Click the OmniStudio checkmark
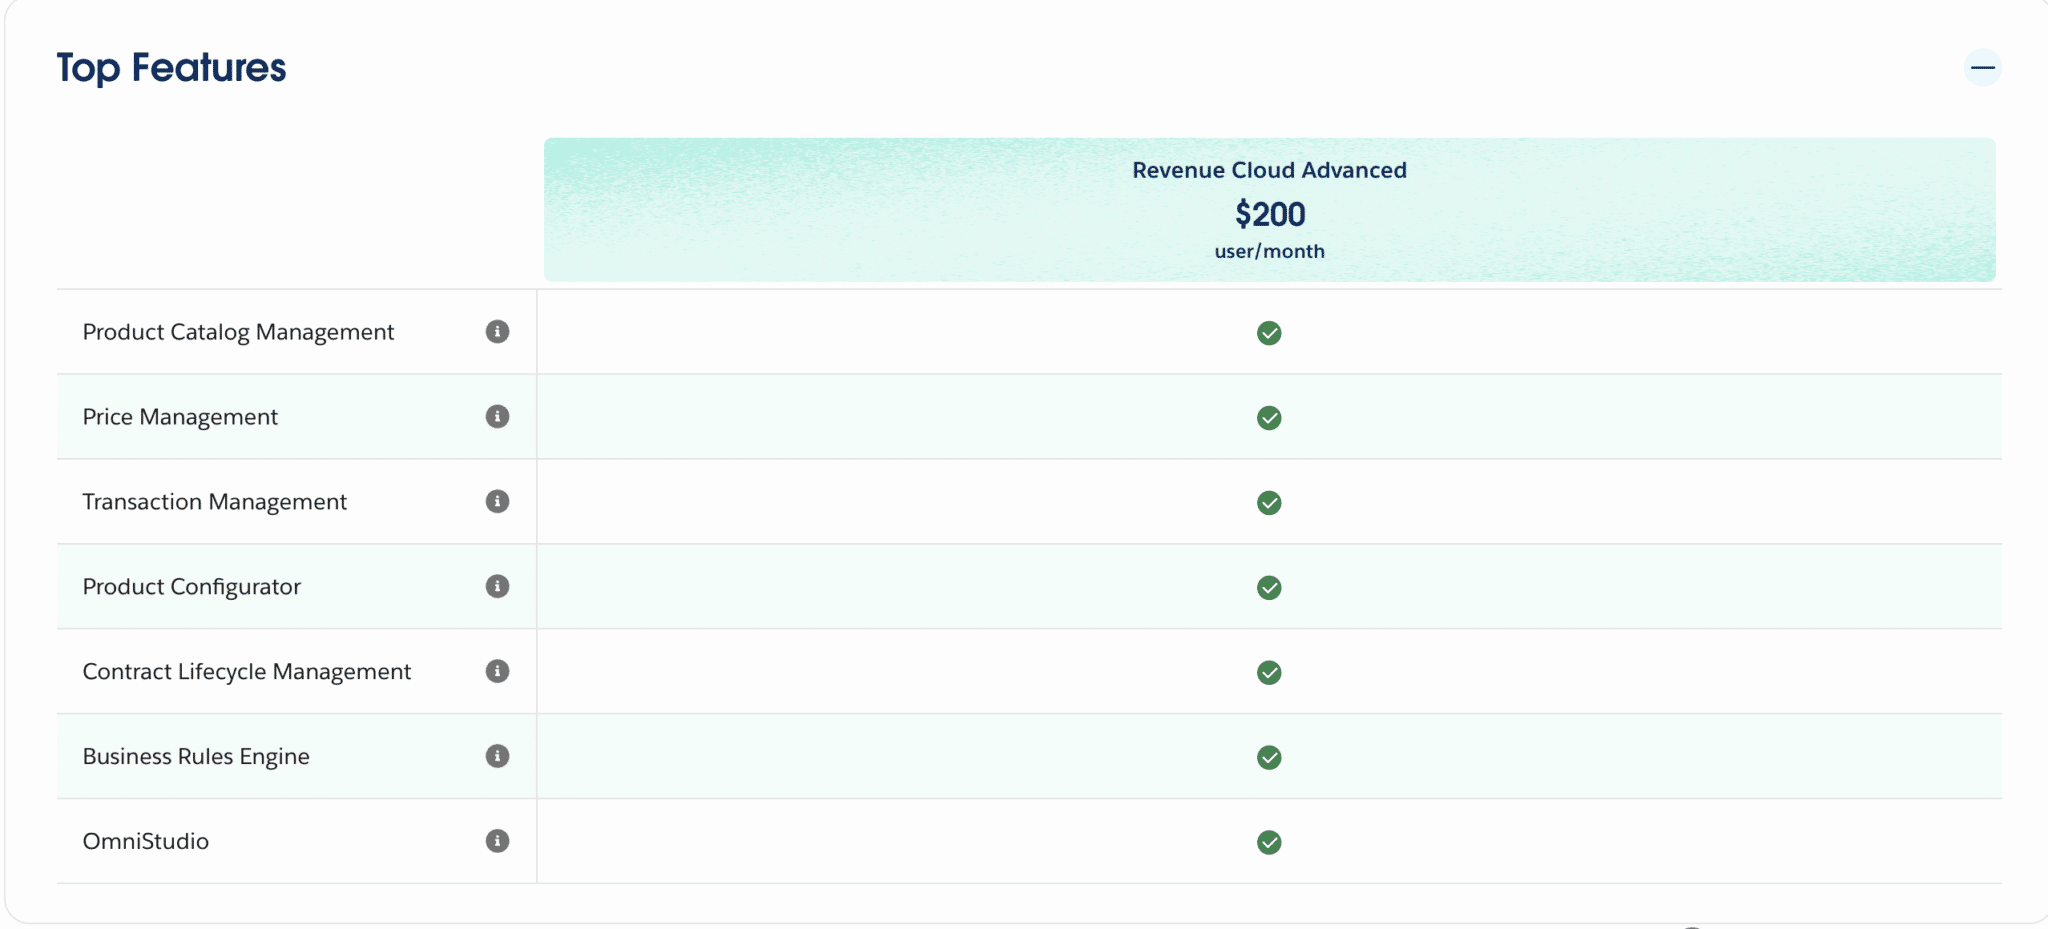This screenshot has height=929, width=2048. tap(1268, 842)
